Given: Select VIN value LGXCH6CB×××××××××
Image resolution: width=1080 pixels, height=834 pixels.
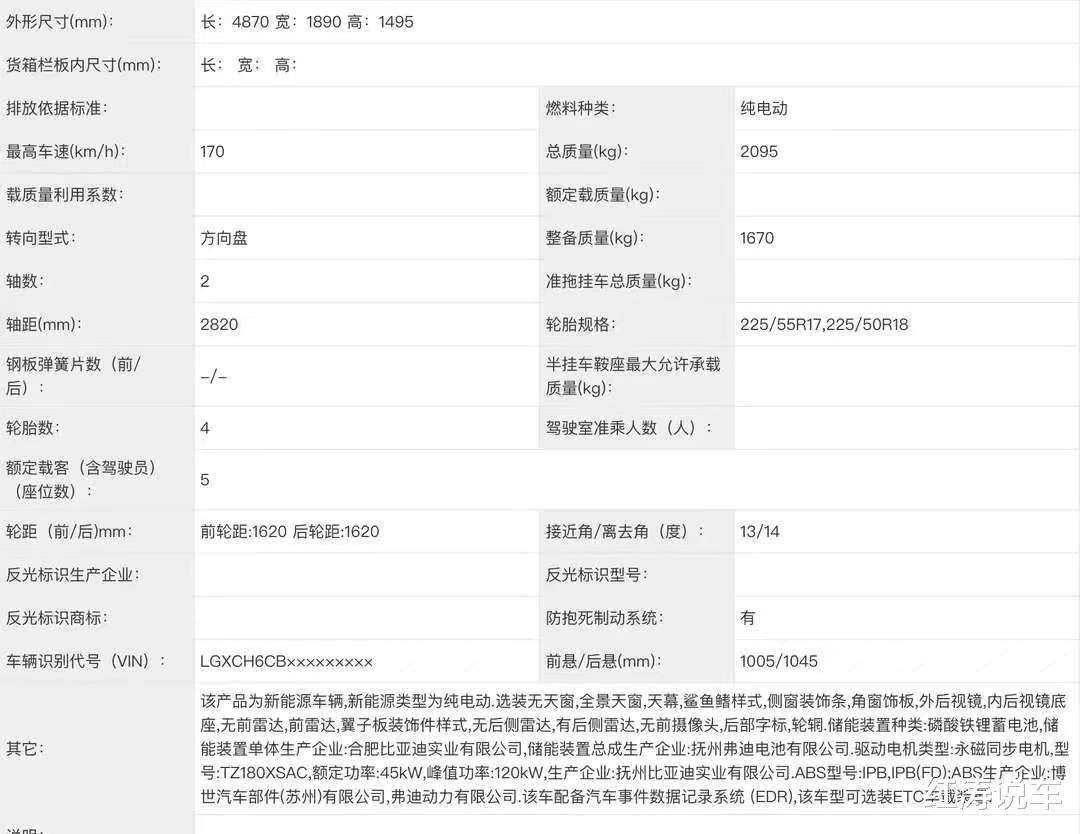Looking at the screenshot, I should tap(287, 662).
